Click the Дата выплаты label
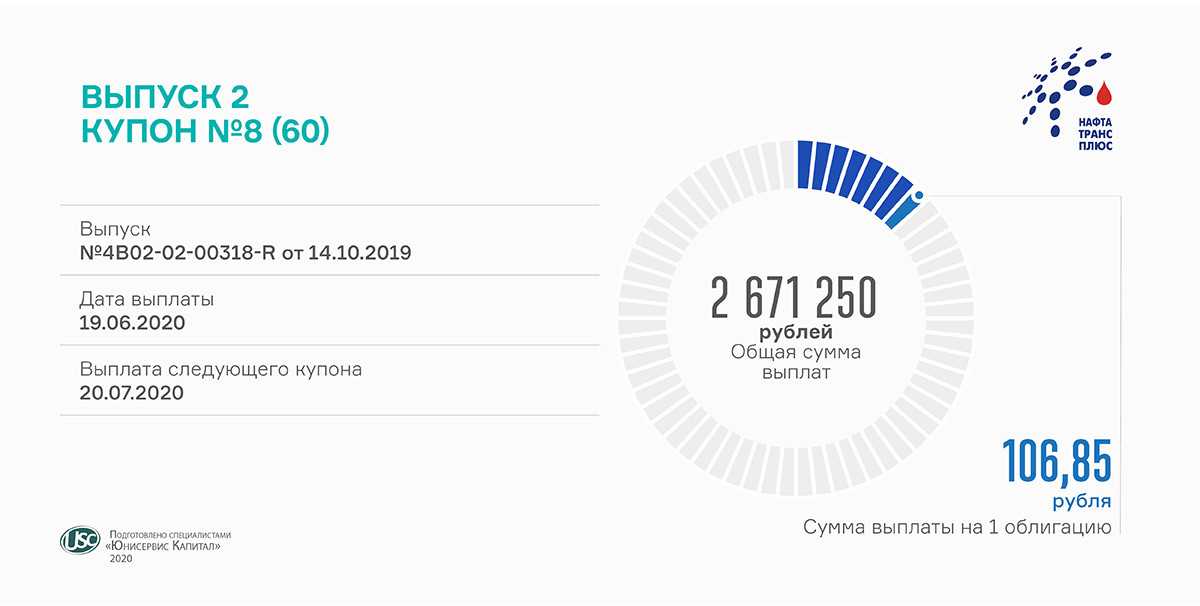This screenshot has width=1200, height=606. coord(146,299)
